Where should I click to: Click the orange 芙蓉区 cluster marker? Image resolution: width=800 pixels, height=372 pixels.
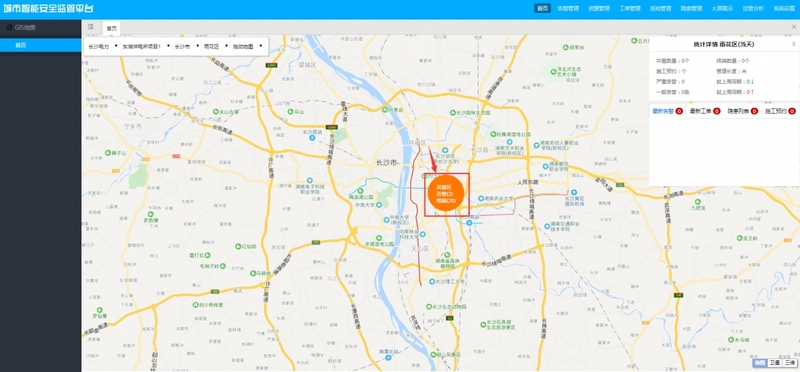(x=445, y=194)
